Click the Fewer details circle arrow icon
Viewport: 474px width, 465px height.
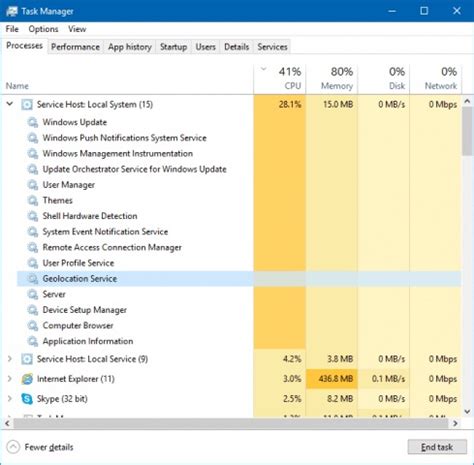click(x=13, y=447)
